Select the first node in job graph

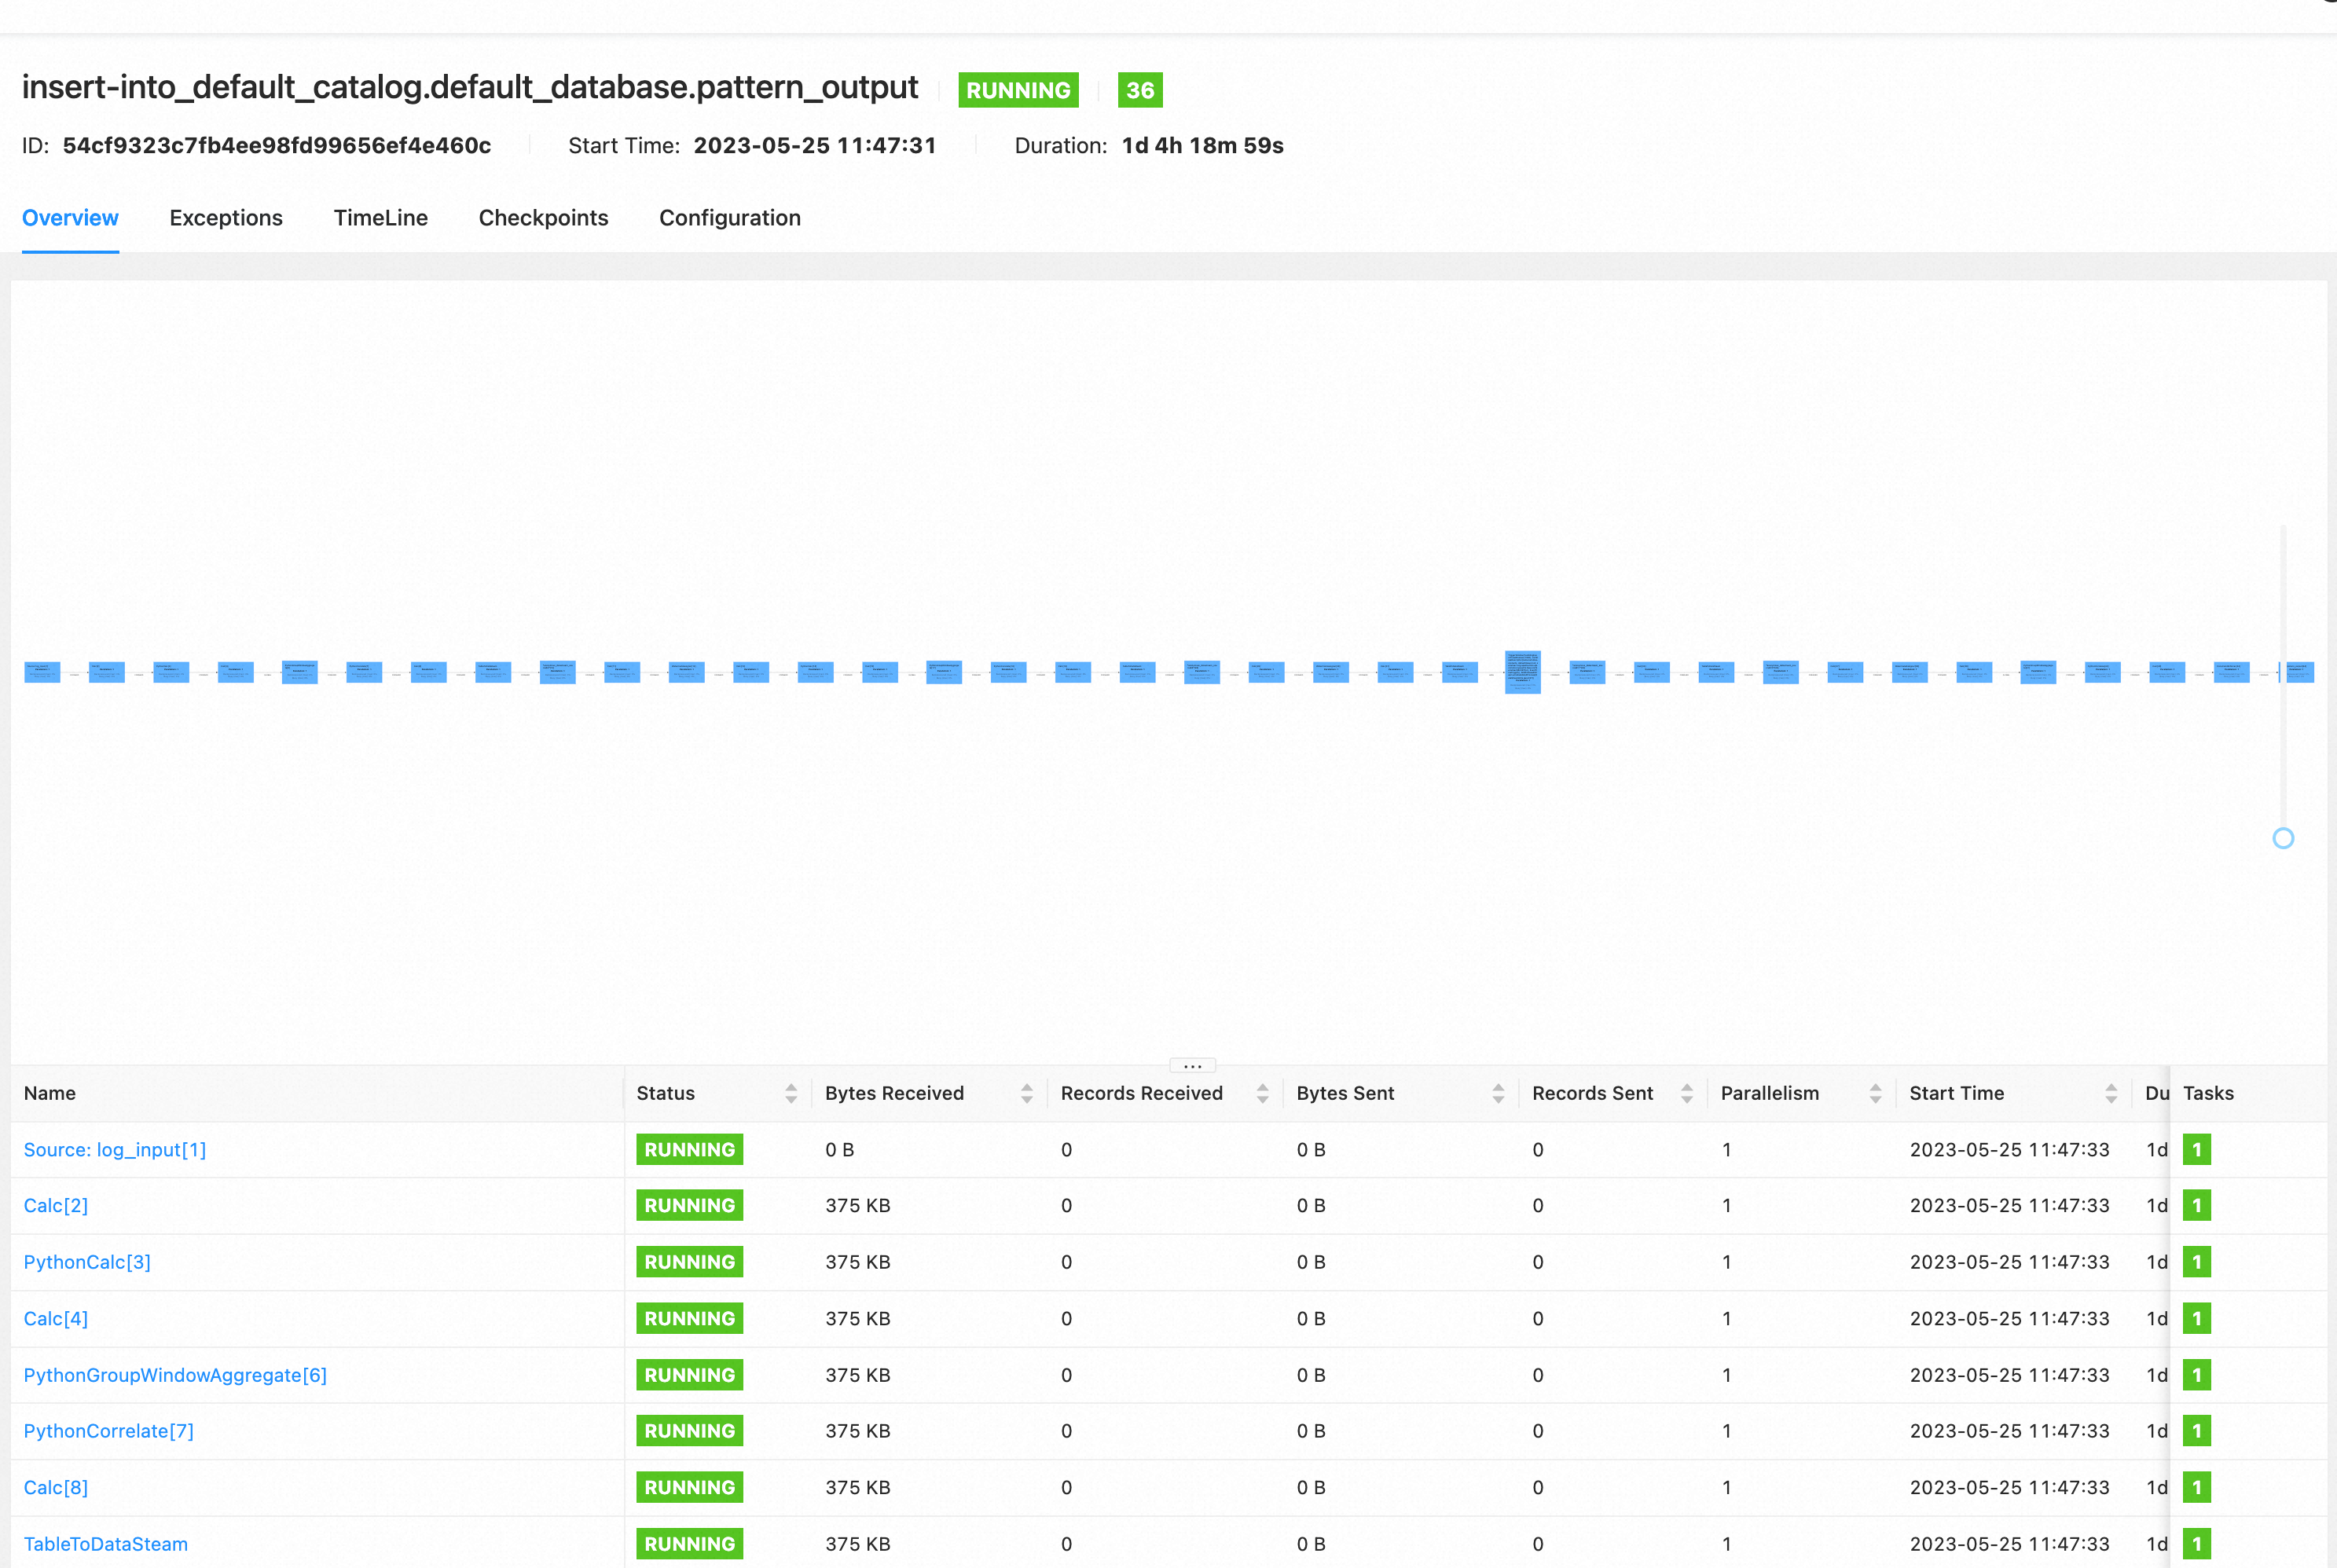tap(42, 672)
